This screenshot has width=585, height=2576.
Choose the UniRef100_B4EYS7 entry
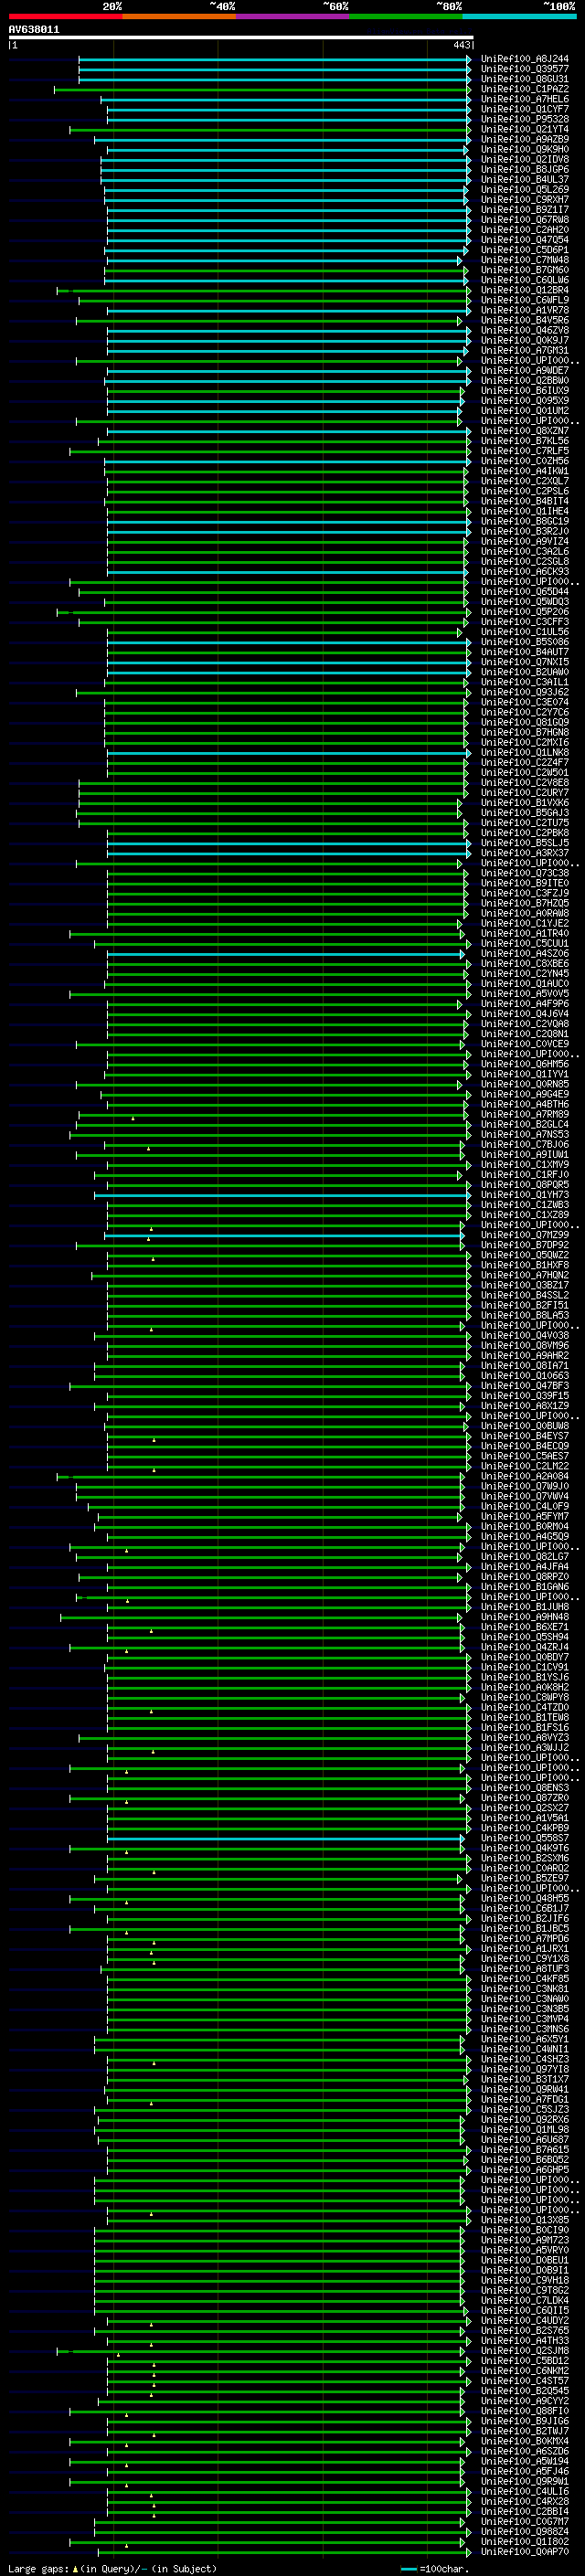coord(524,1436)
